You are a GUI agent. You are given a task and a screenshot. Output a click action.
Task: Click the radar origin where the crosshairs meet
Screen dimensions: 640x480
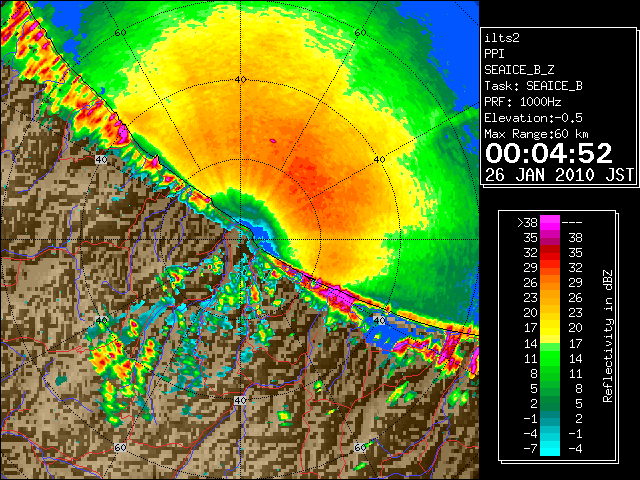click(240, 240)
